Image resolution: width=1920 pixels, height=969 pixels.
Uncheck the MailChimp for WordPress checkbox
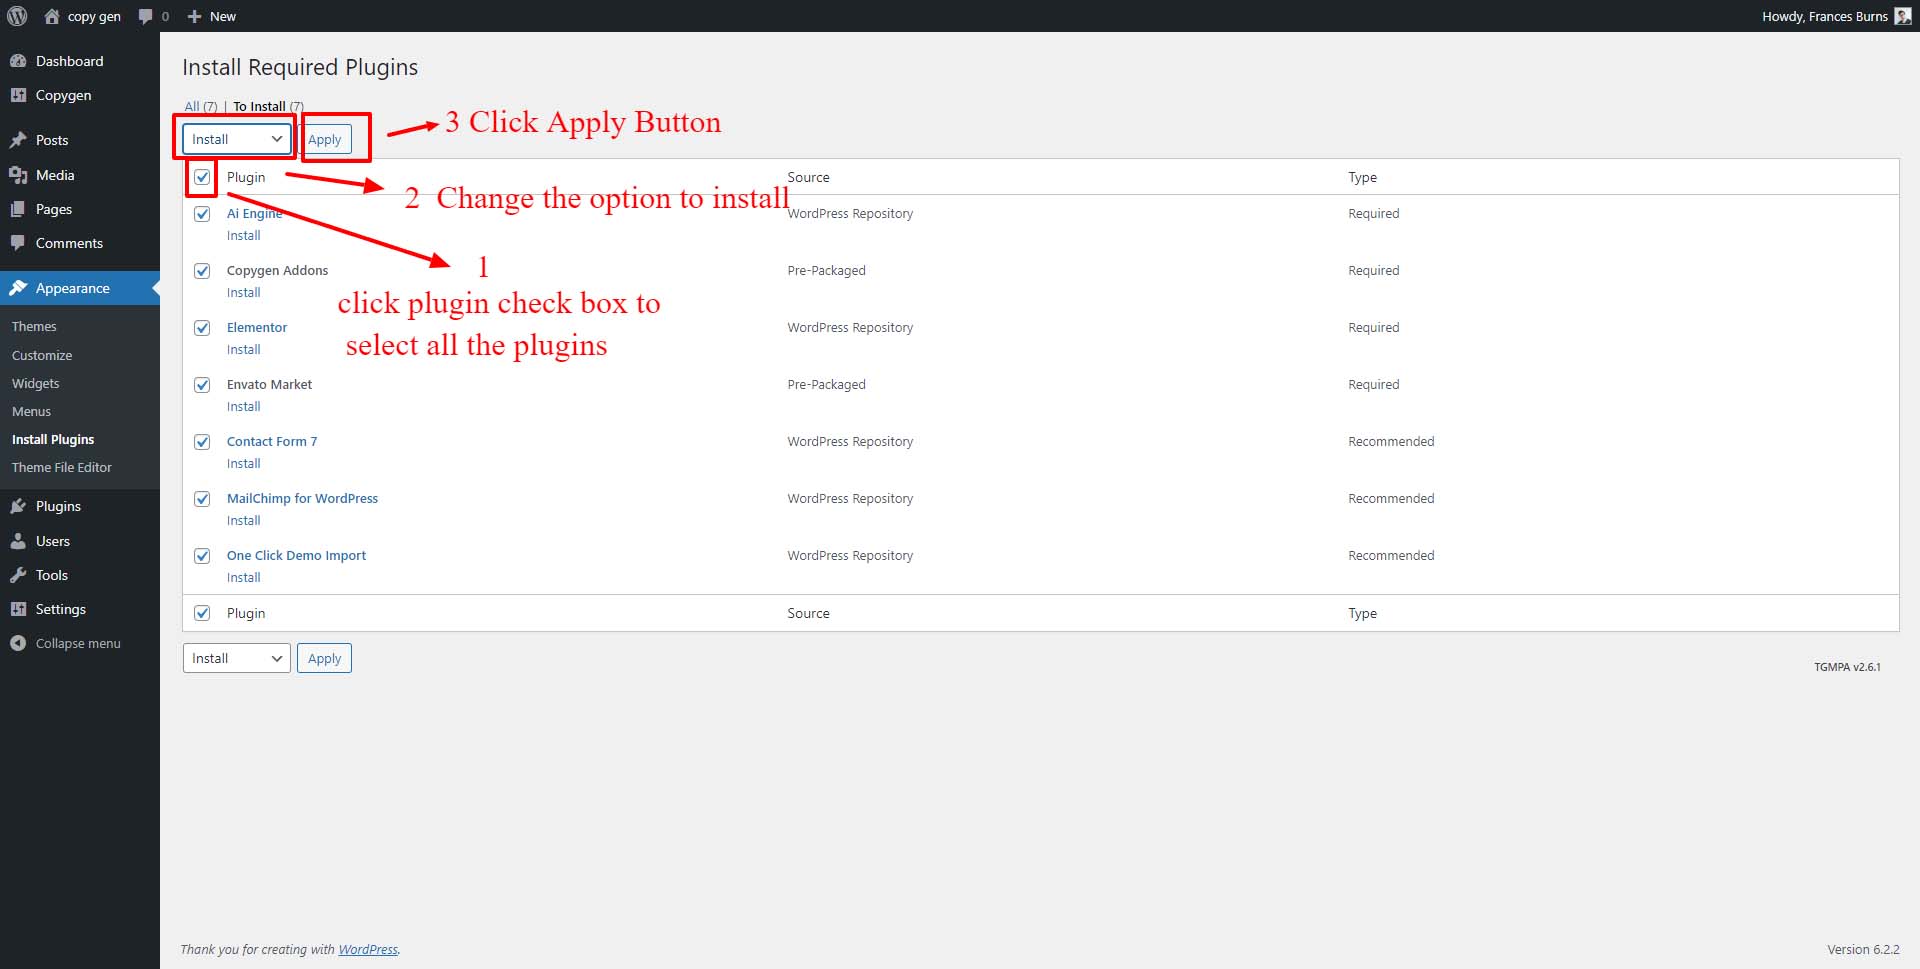(202, 499)
